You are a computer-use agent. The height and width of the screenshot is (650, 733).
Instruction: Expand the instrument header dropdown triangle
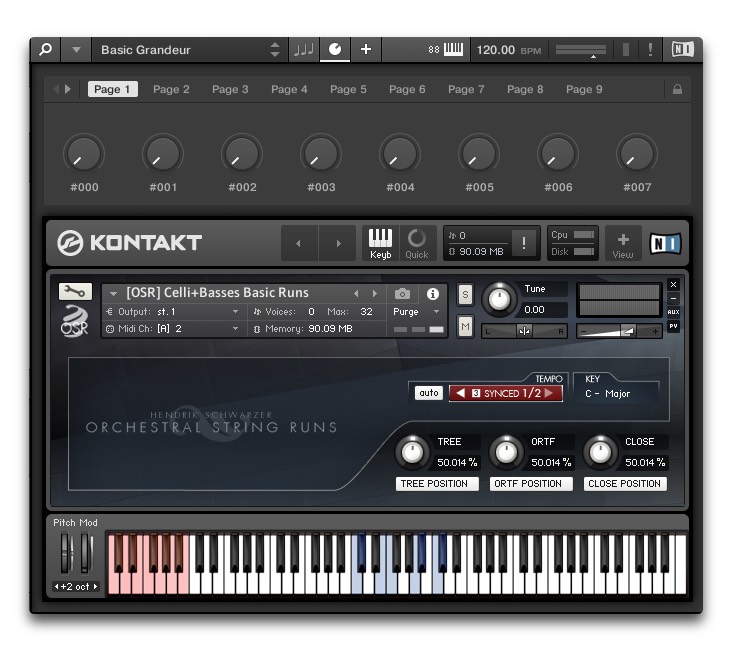pyautogui.click(x=113, y=294)
